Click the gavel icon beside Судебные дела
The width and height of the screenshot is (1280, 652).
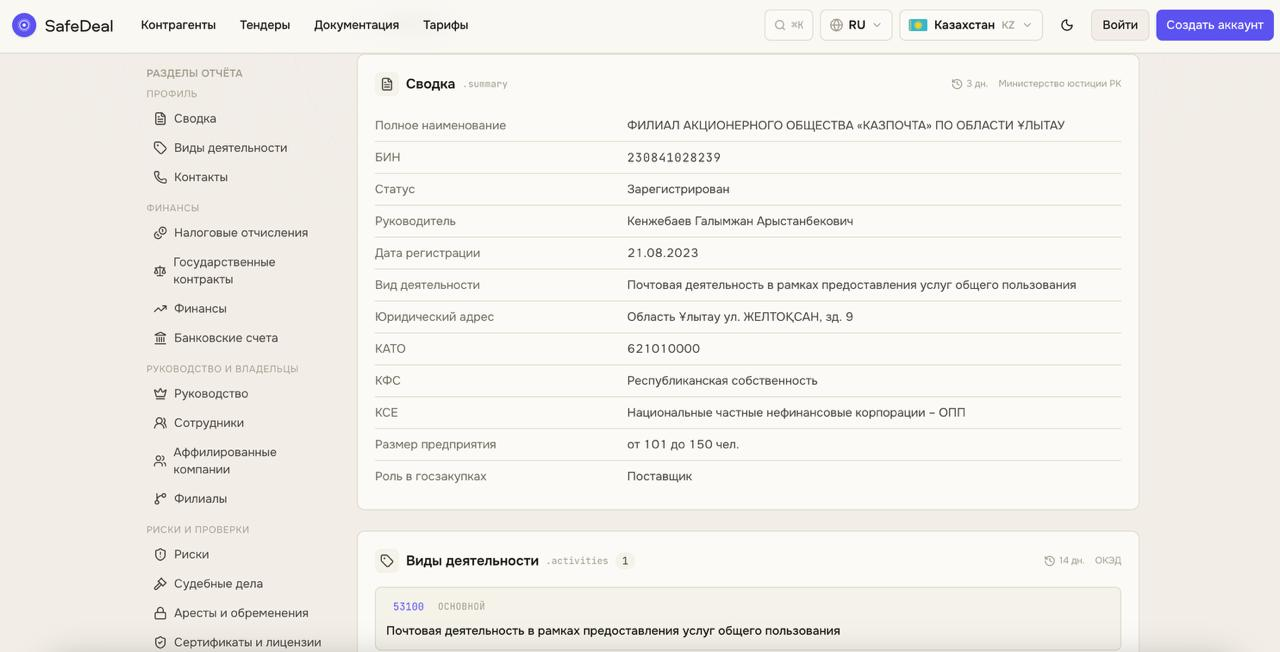pos(160,583)
